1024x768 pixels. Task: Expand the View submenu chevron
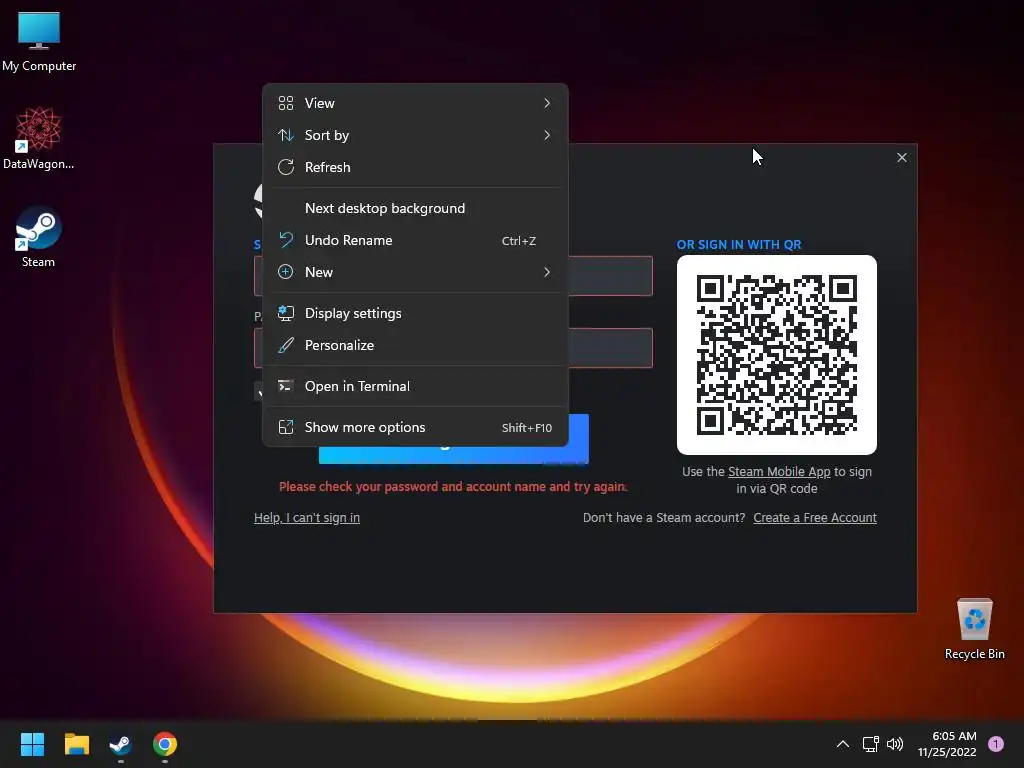tap(547, 103)
